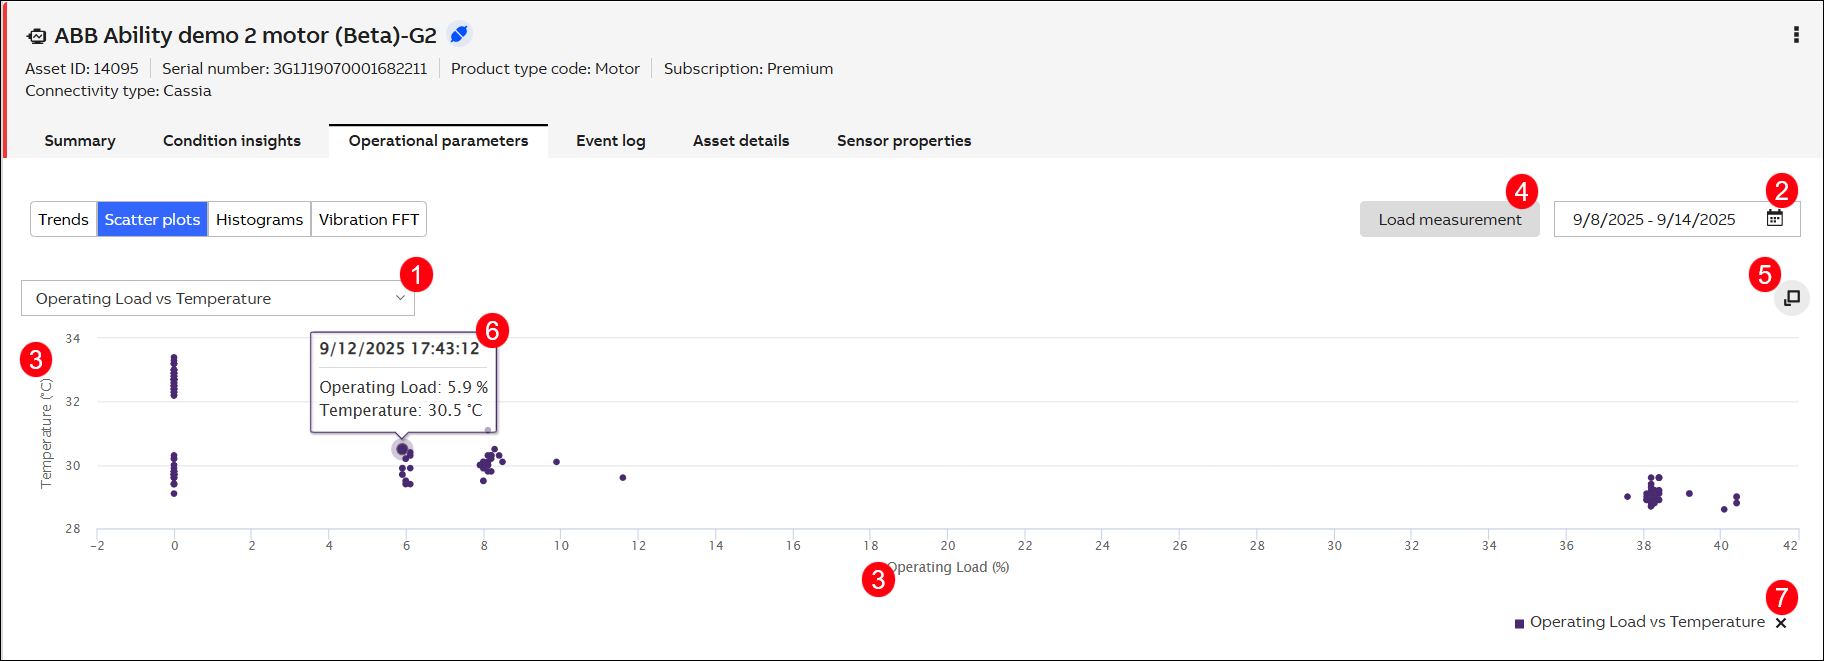Image resolution: width=1824 pixels, height=661 pixels.
Task: Click the dropdown chevron of plot selector
Action: click(x=400, y=298)
